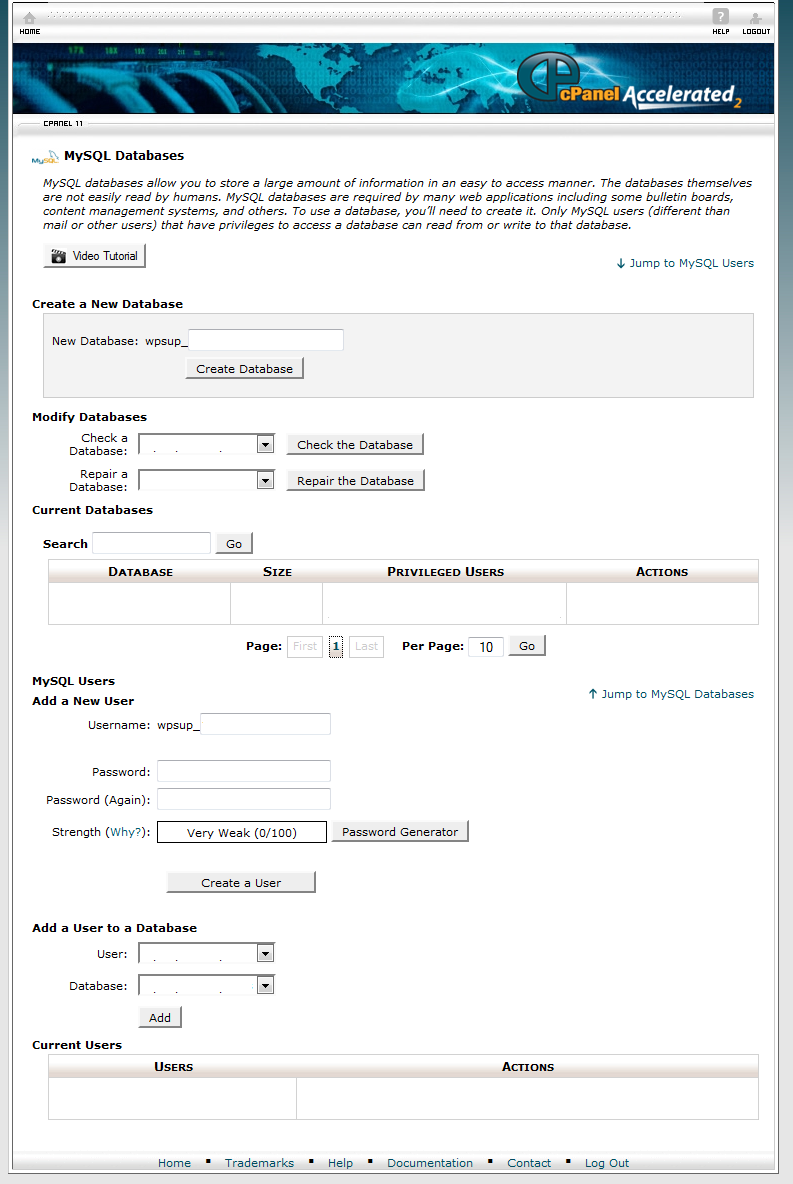This screenshot has width=793, height=1184.
Task: Open the Database dropdown under Add a User
Action: [x=265, y=986]
